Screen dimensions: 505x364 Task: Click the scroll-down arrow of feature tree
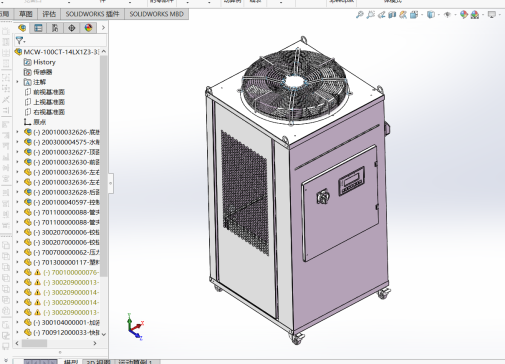(x=104, y=334)
